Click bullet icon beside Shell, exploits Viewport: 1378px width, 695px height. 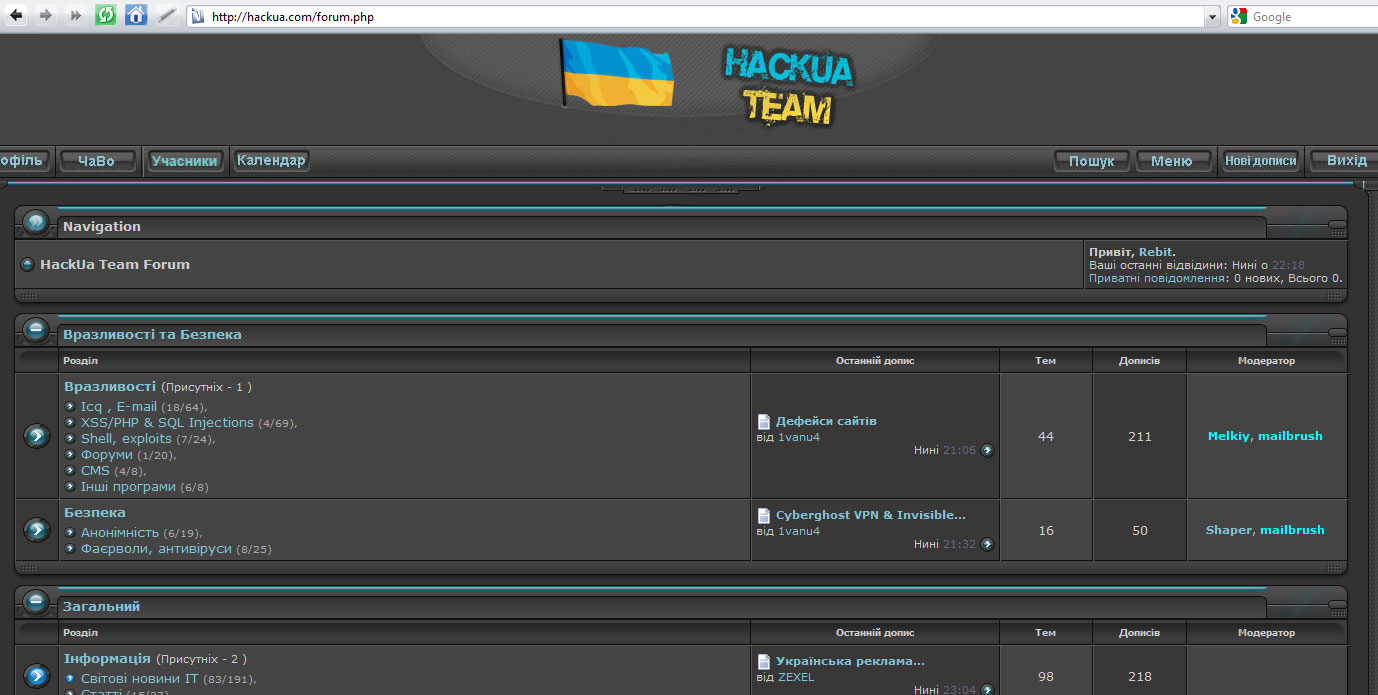point(70,438)
